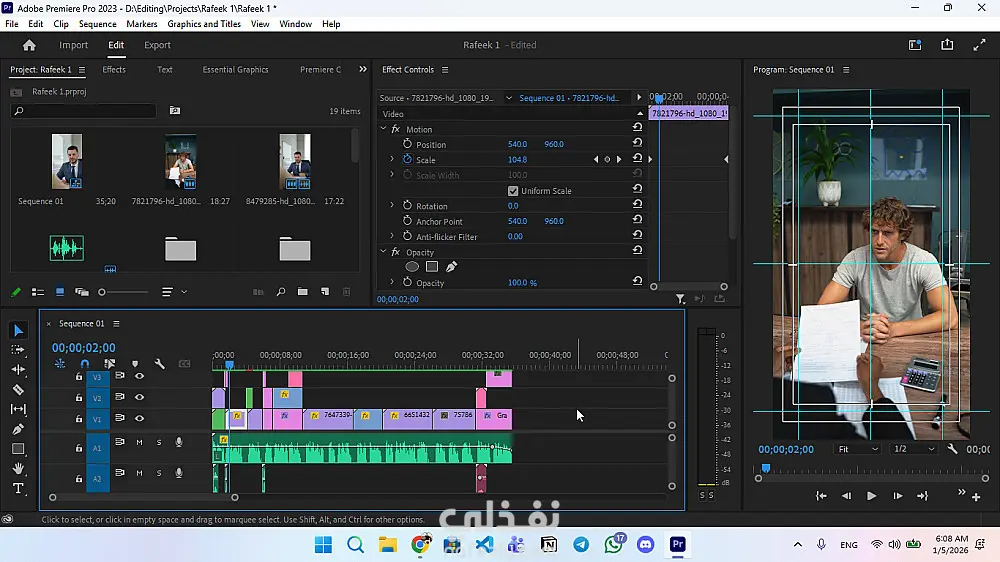Expand the Scale parameter
This screenshot has width=1000, height=562.
pyautogui.click(x=392, y=159)
